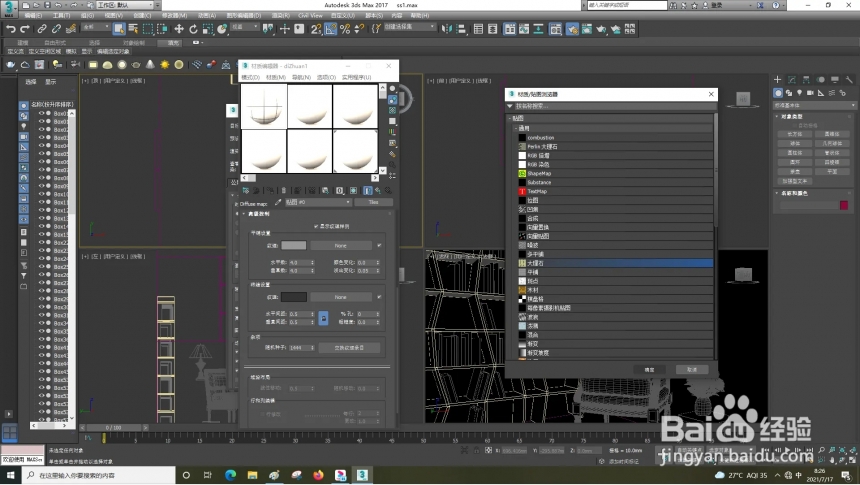The width and height of the screenshot is (860, 485).
Task: Open selection filter dropdown labeled 全部
Action: coord(97,27)
